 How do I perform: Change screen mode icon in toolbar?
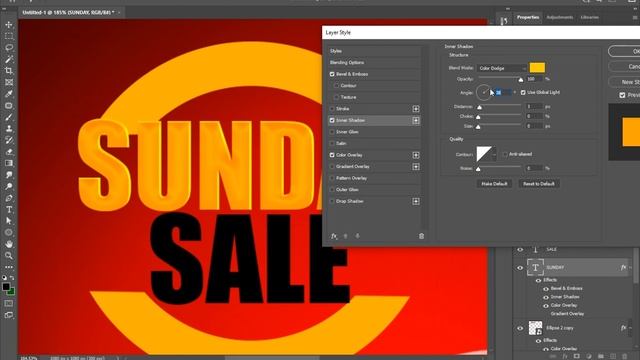(x=9, y=315)
